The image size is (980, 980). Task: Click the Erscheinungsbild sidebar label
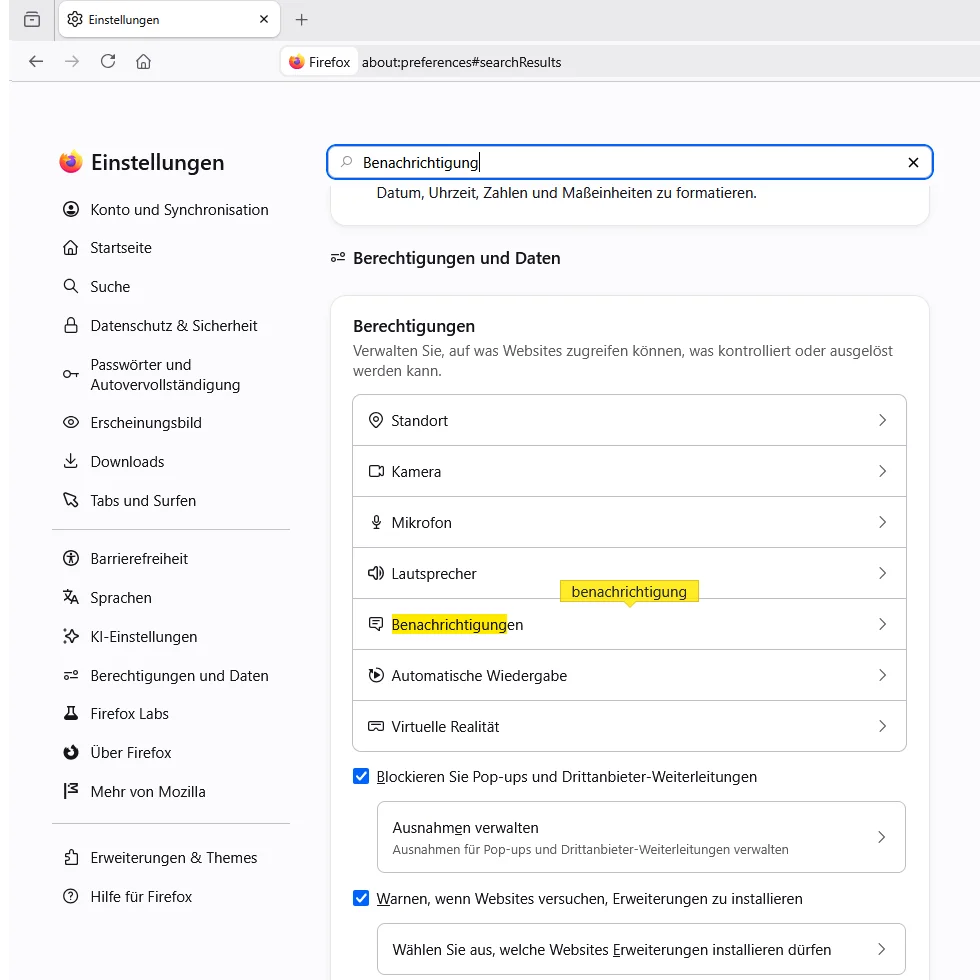pyautogui.click(x=146, y=423)
